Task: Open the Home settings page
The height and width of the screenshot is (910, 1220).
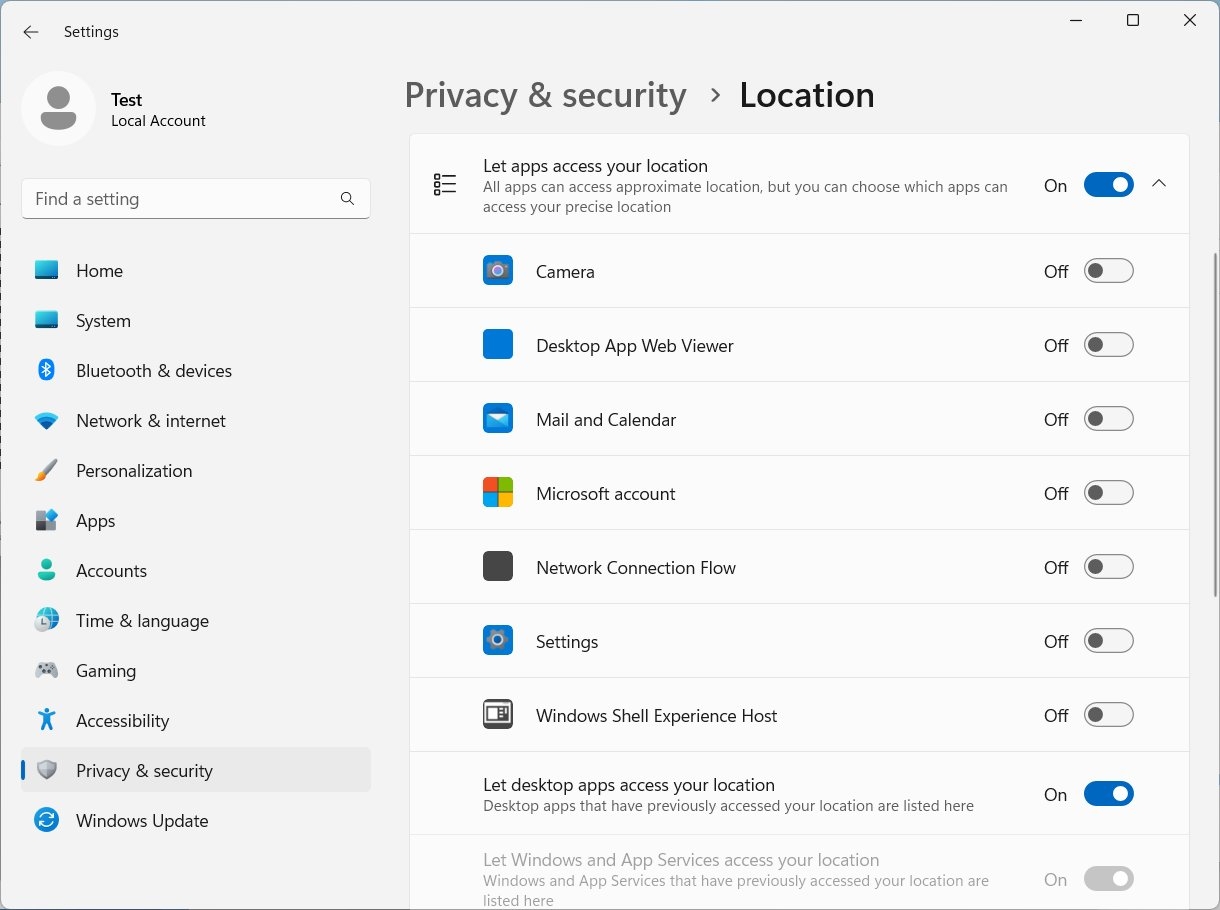Action: coord(196,271)
